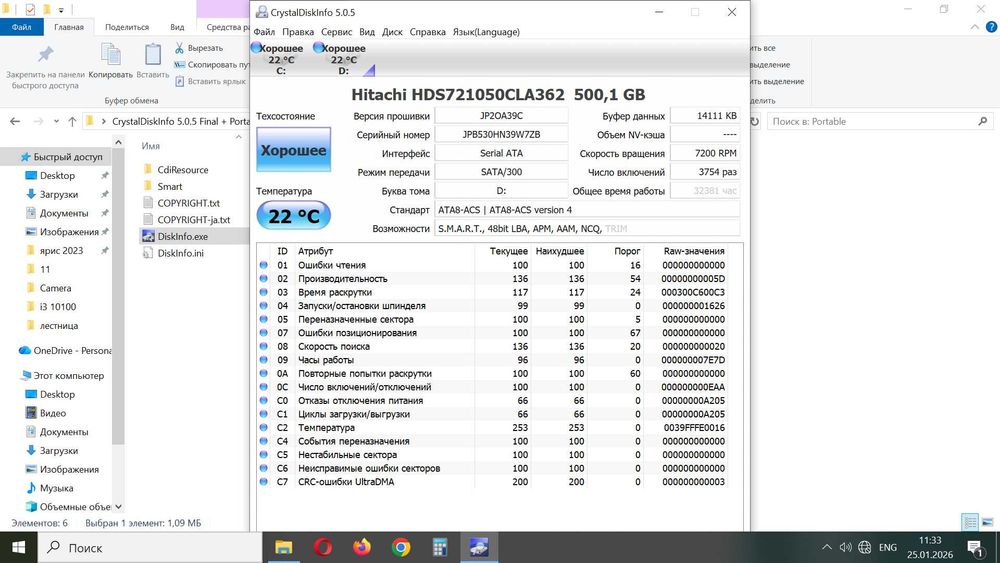Click the 7200 RPM rotation speed field

[x=705, y=153]
